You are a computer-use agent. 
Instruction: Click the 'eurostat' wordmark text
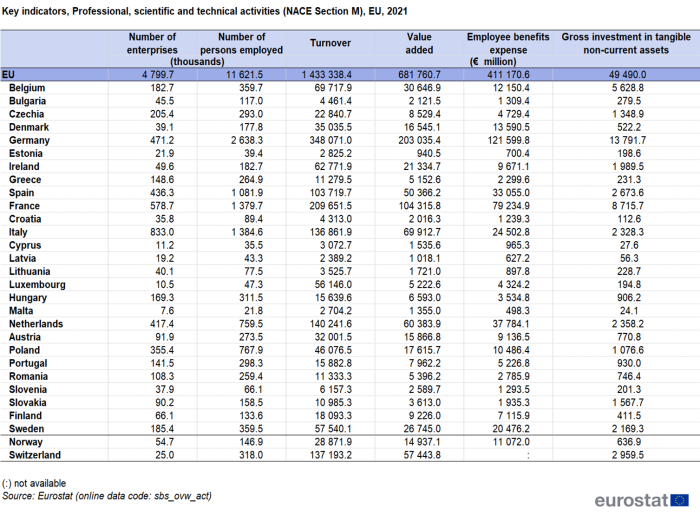click(632, 500)
